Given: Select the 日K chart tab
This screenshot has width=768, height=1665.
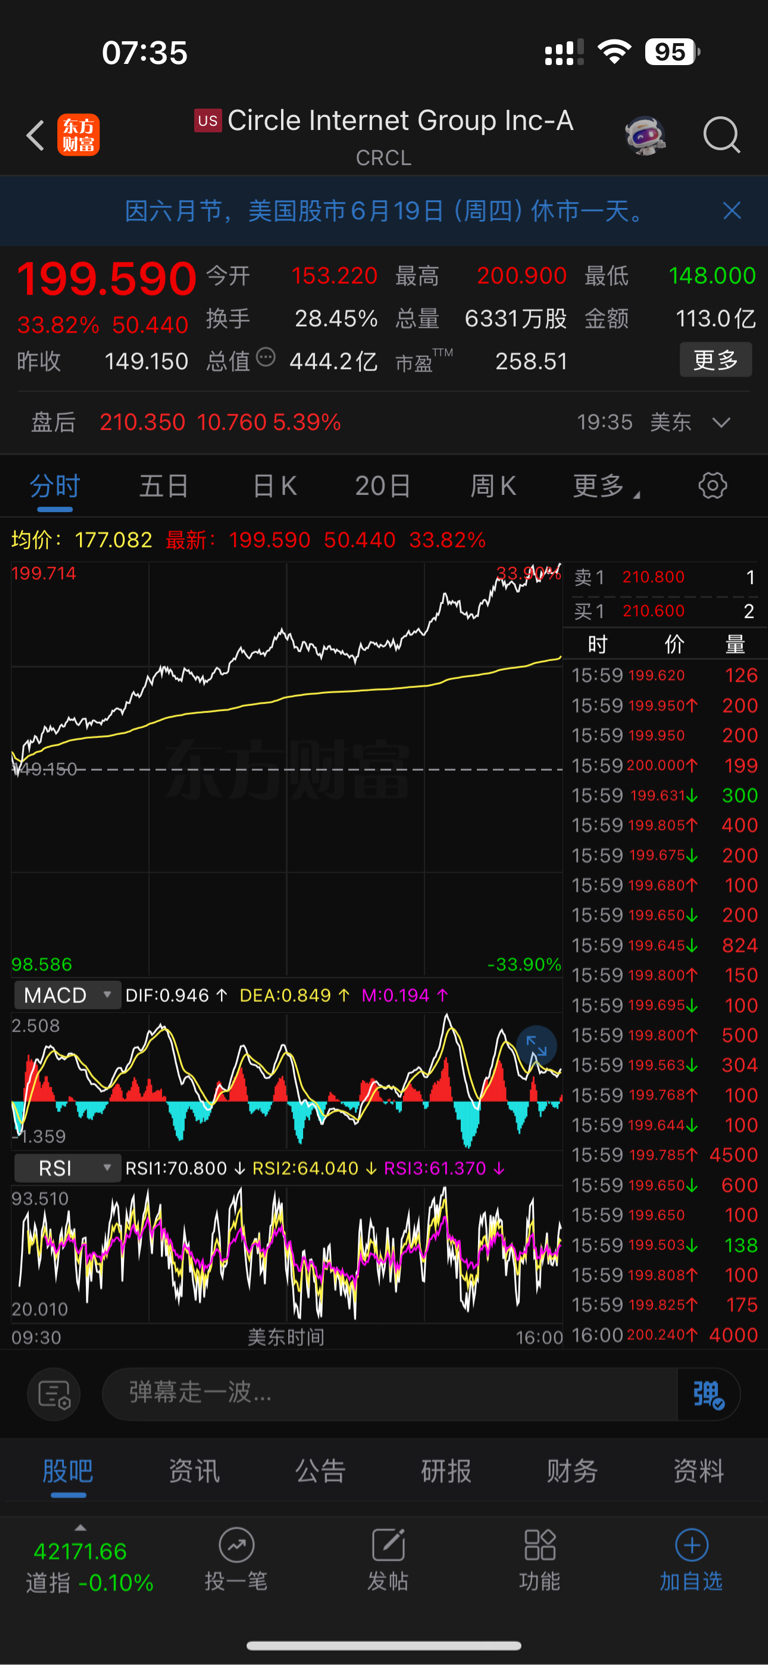Looking at the screenshot, I should 274,486.
